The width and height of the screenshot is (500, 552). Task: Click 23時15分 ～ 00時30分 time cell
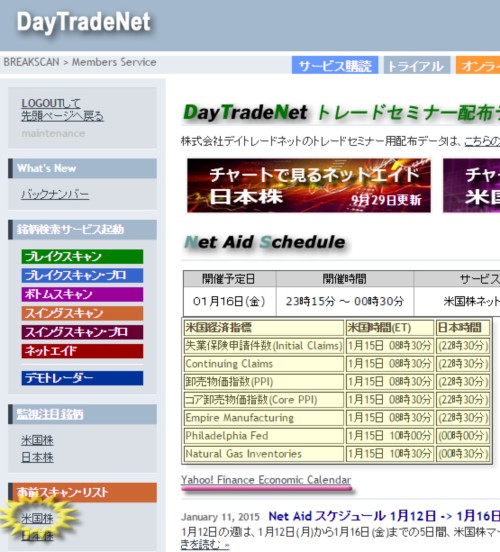coord(345,301)
